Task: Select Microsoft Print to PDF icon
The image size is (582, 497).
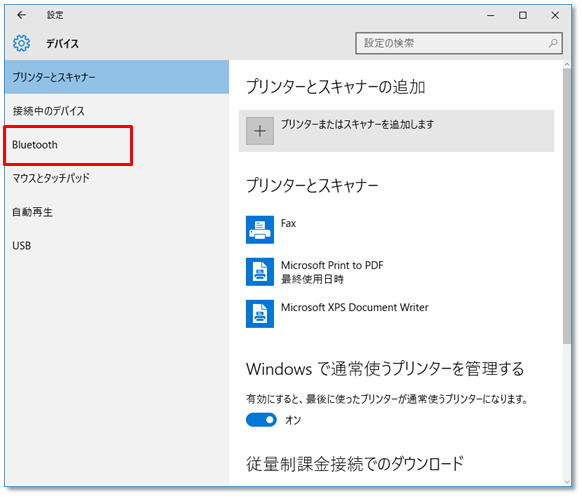Action: coord(260,272)
